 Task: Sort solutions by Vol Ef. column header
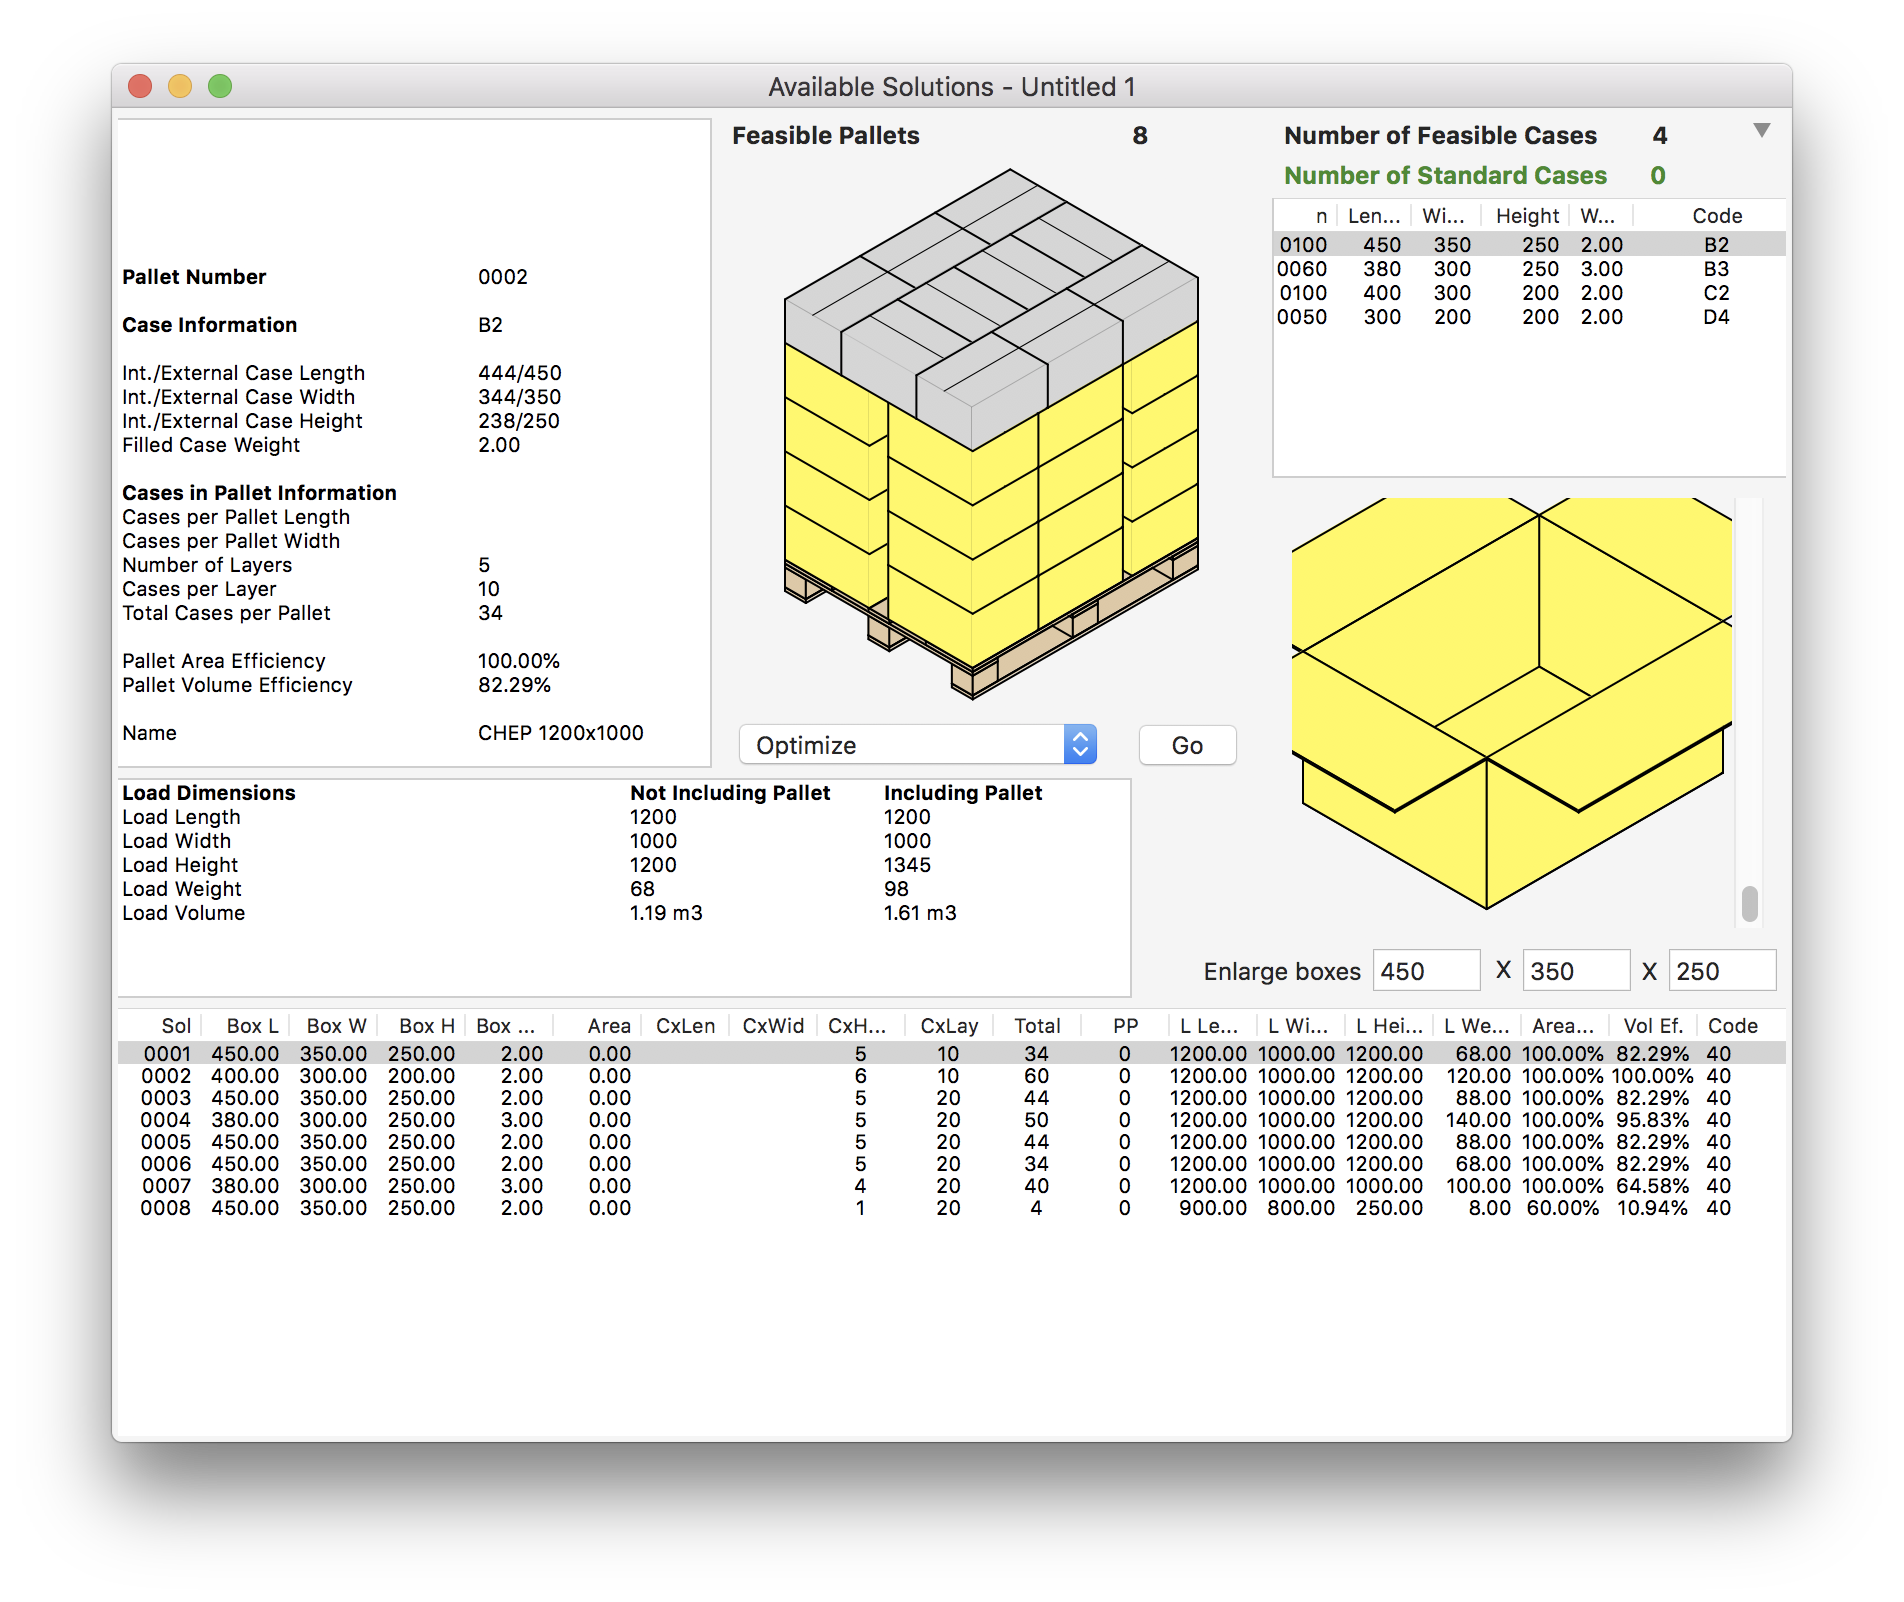pyautogui.click(x=1653, y=1026)
